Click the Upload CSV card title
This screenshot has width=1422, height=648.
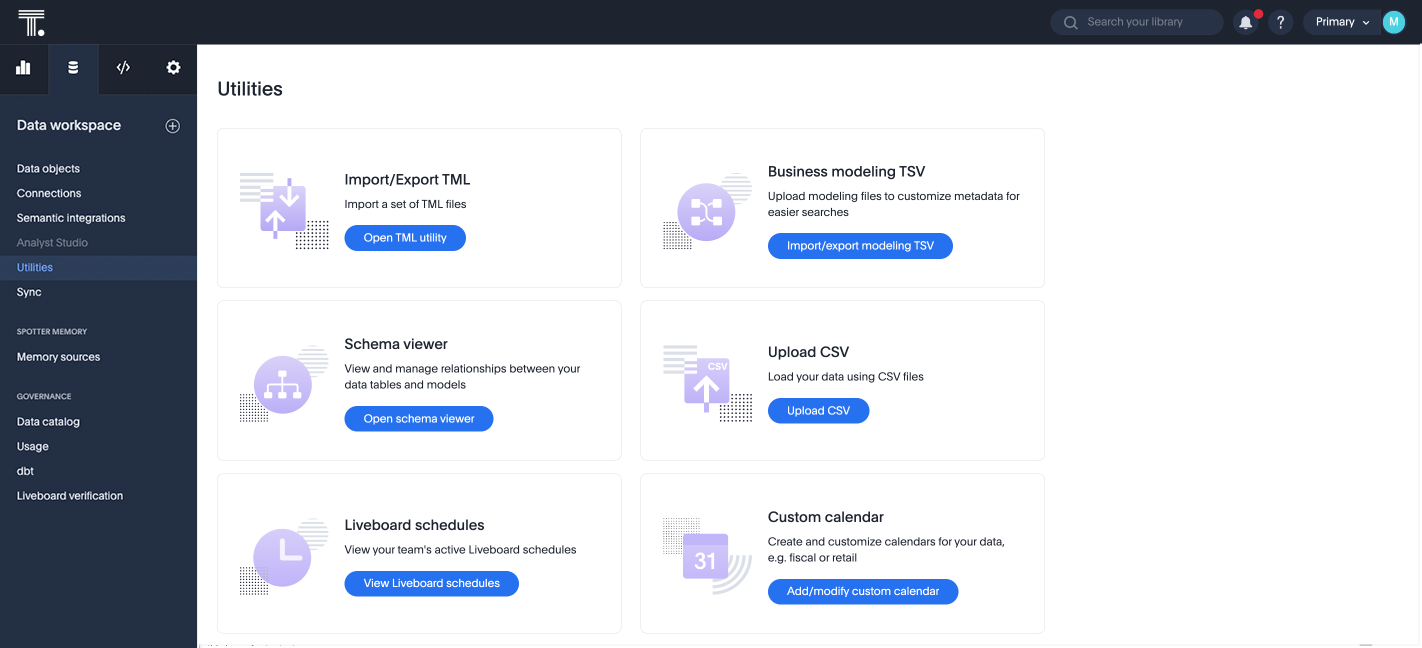pos(808,352)
